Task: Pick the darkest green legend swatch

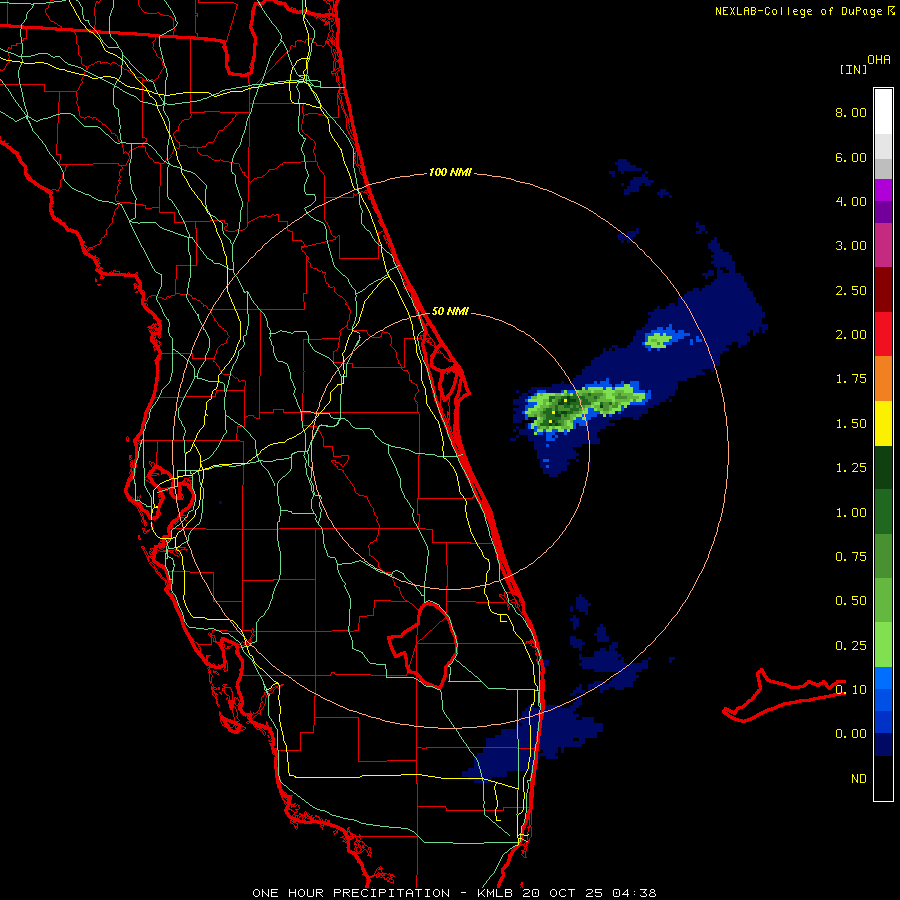Action: (x=883, y=467)
